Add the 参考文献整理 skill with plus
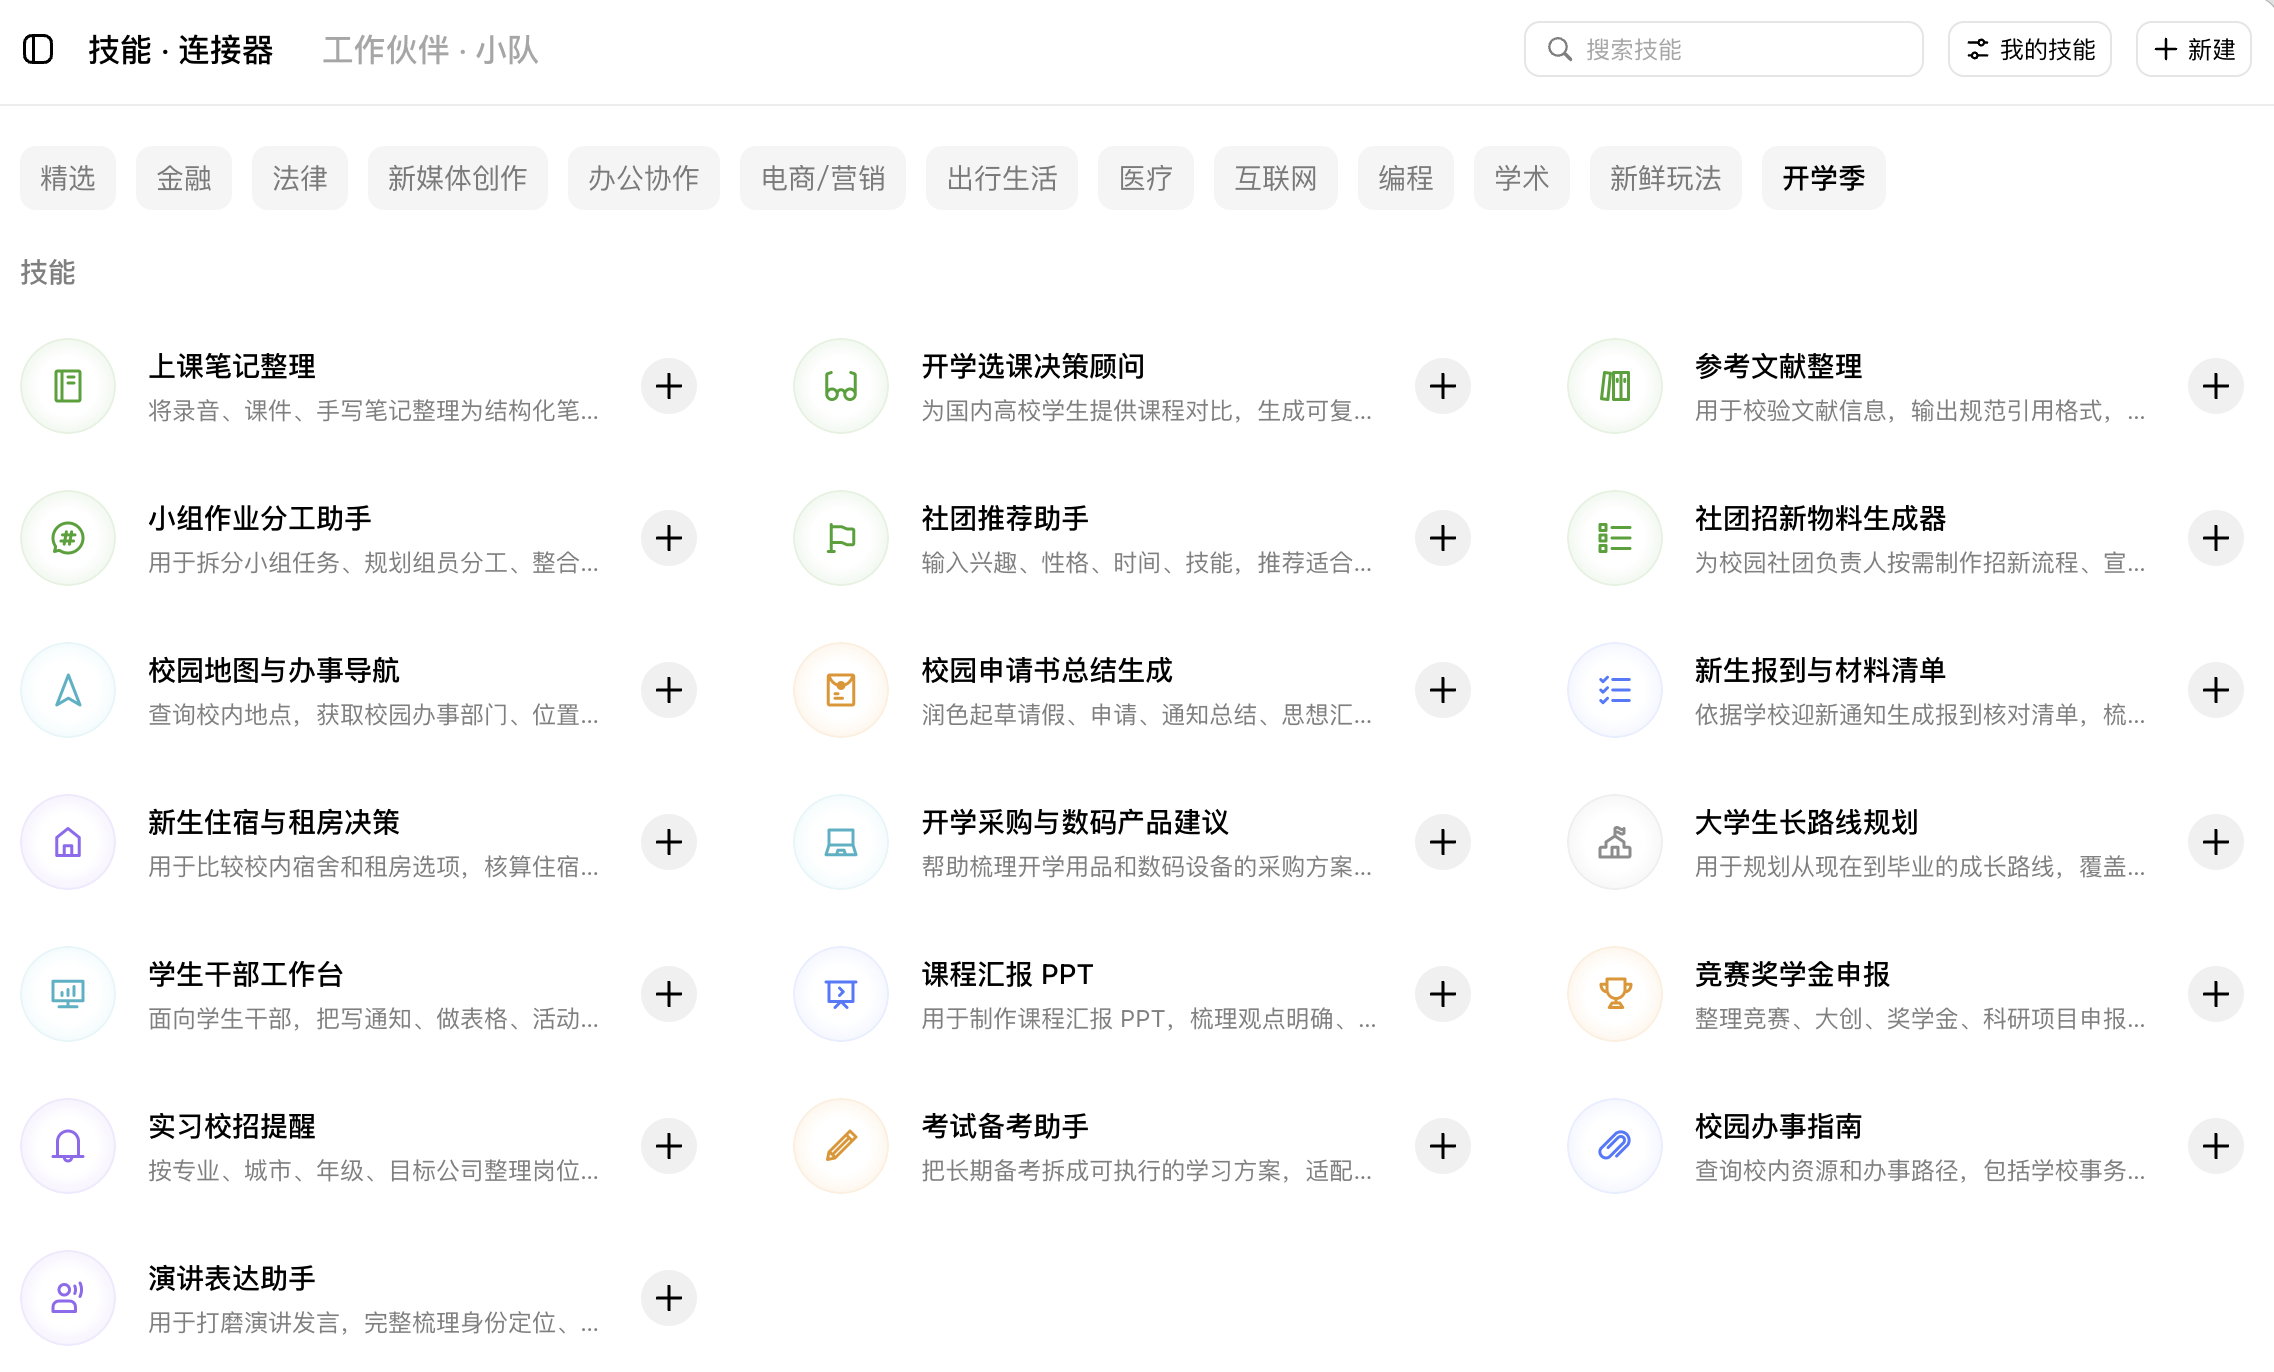 tap(2216, 386)
